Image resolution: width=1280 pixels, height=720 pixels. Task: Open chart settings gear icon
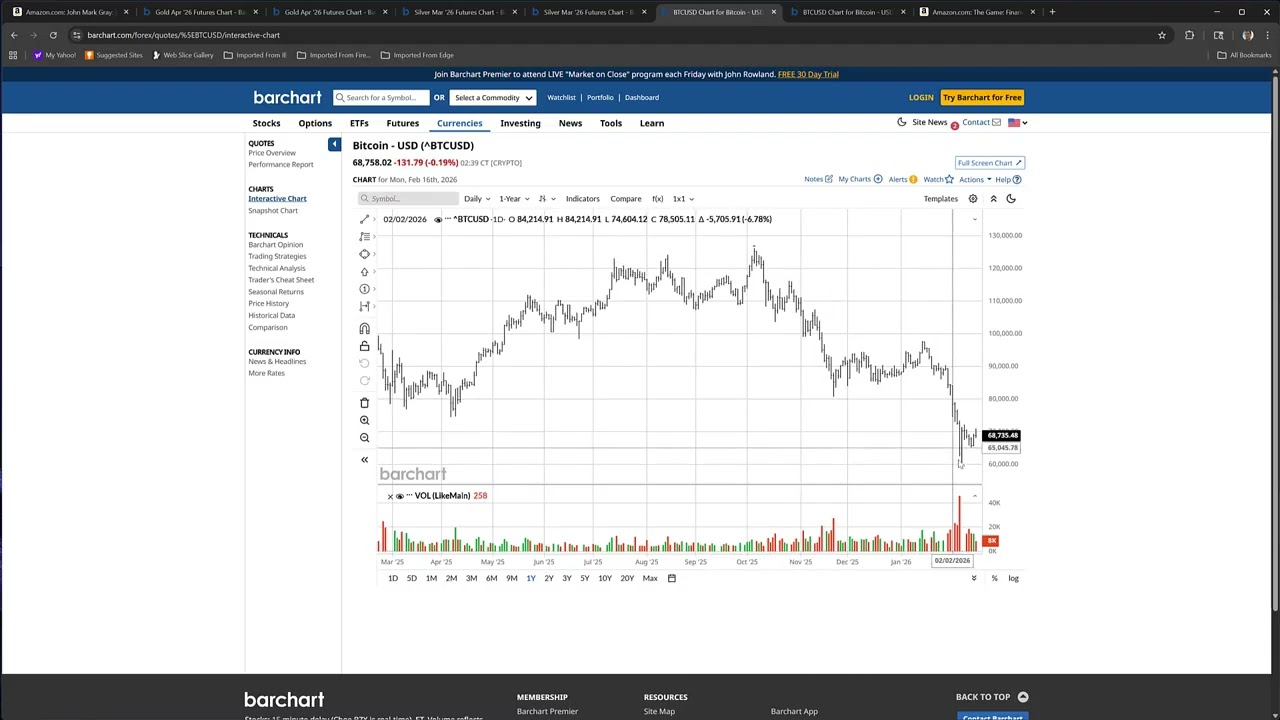tap(973, 199)
